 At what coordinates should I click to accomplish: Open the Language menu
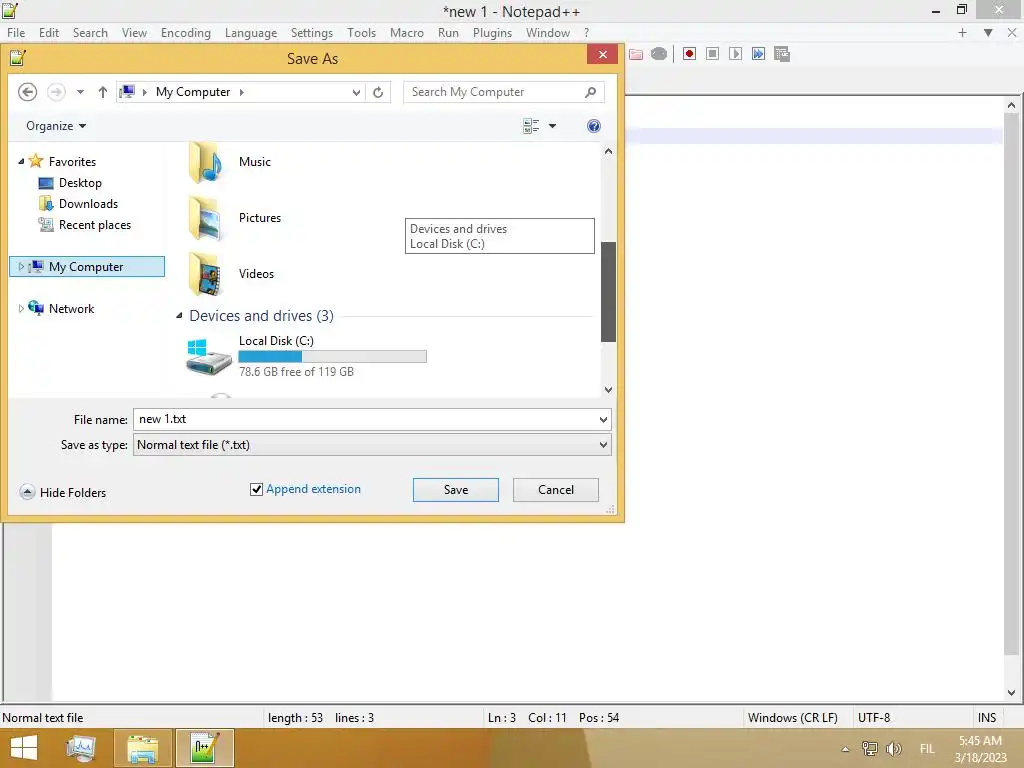point(251,33)
